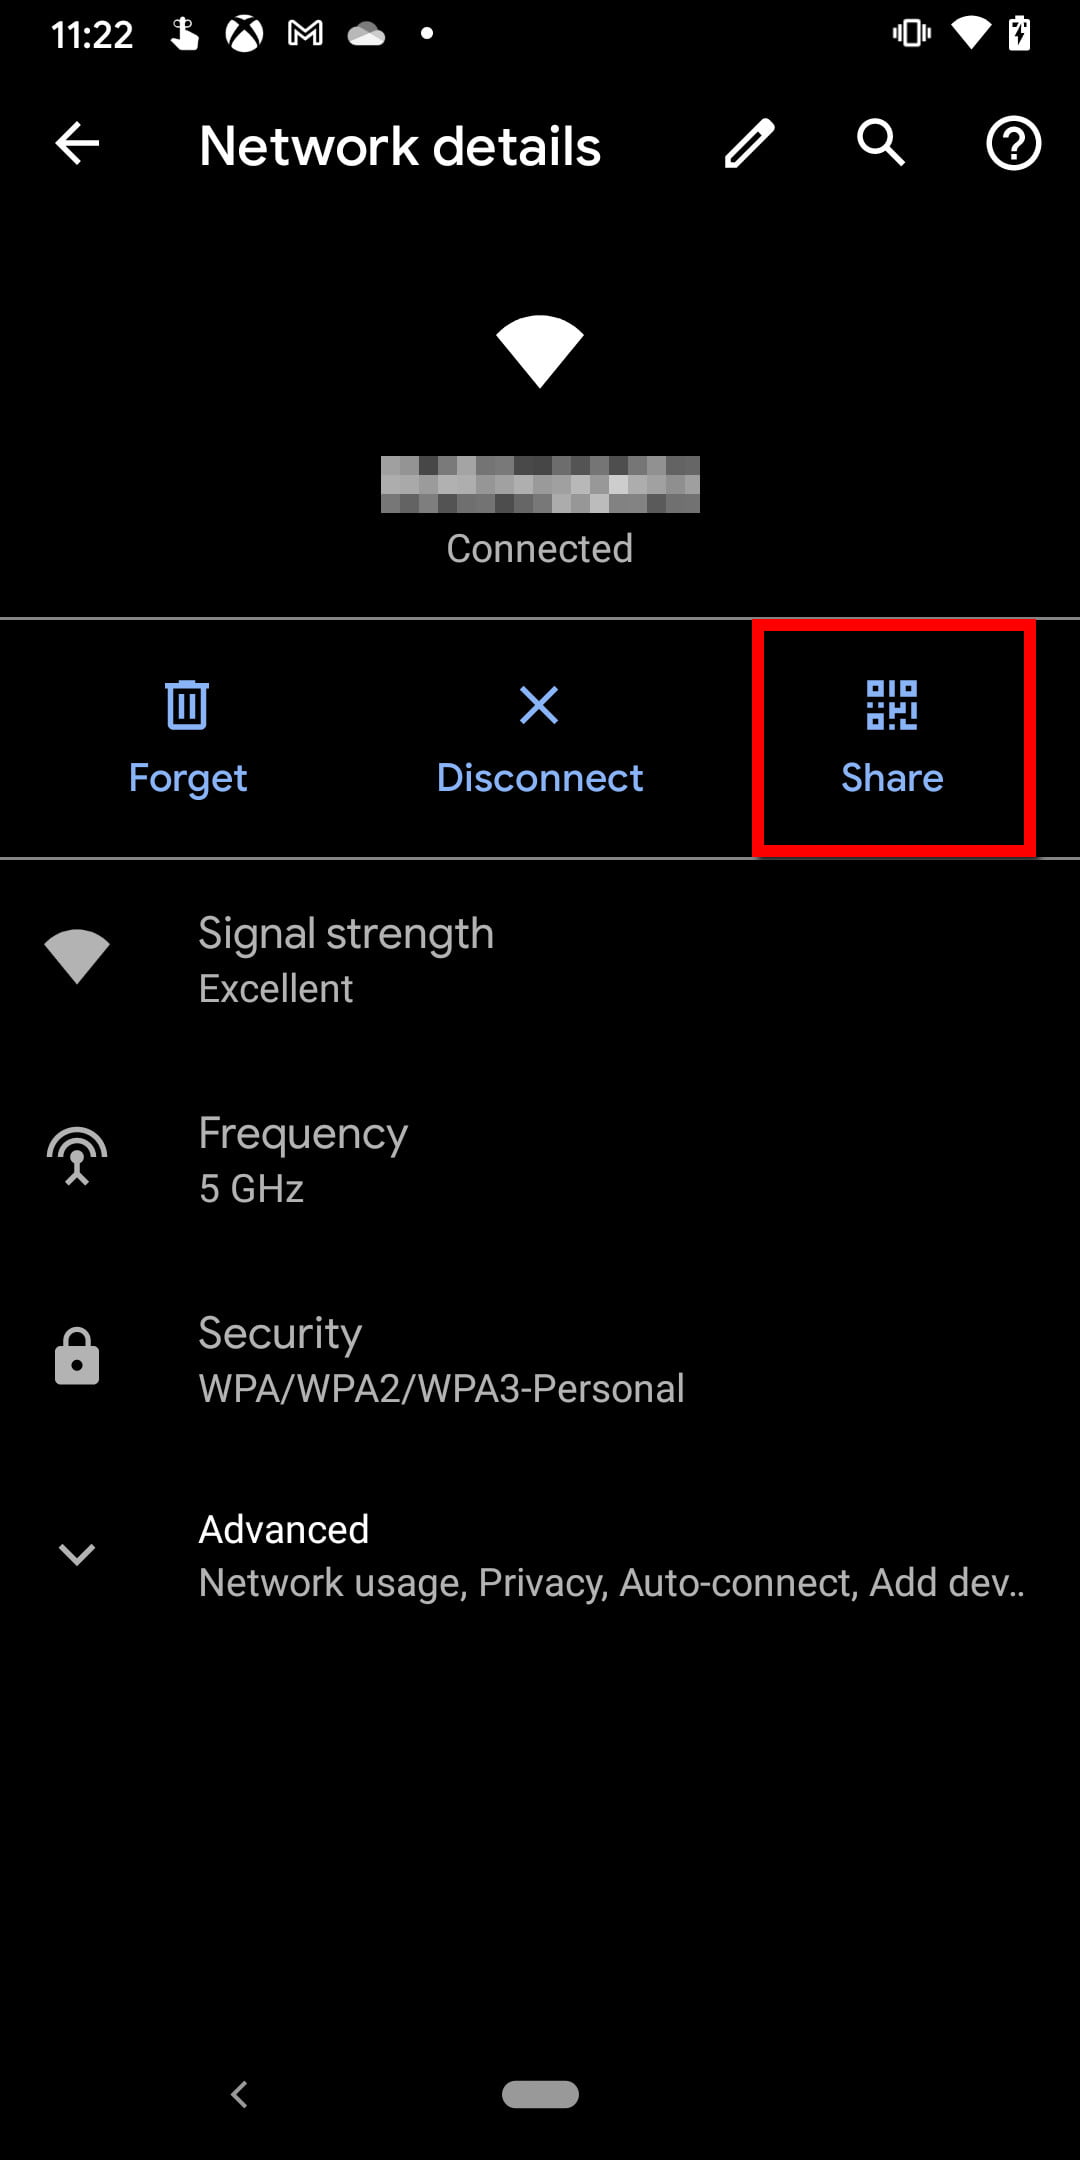Tap the frequency antenna icon
The height and width of the screenshot is (2160, 1080).
tap(77, 1157)
